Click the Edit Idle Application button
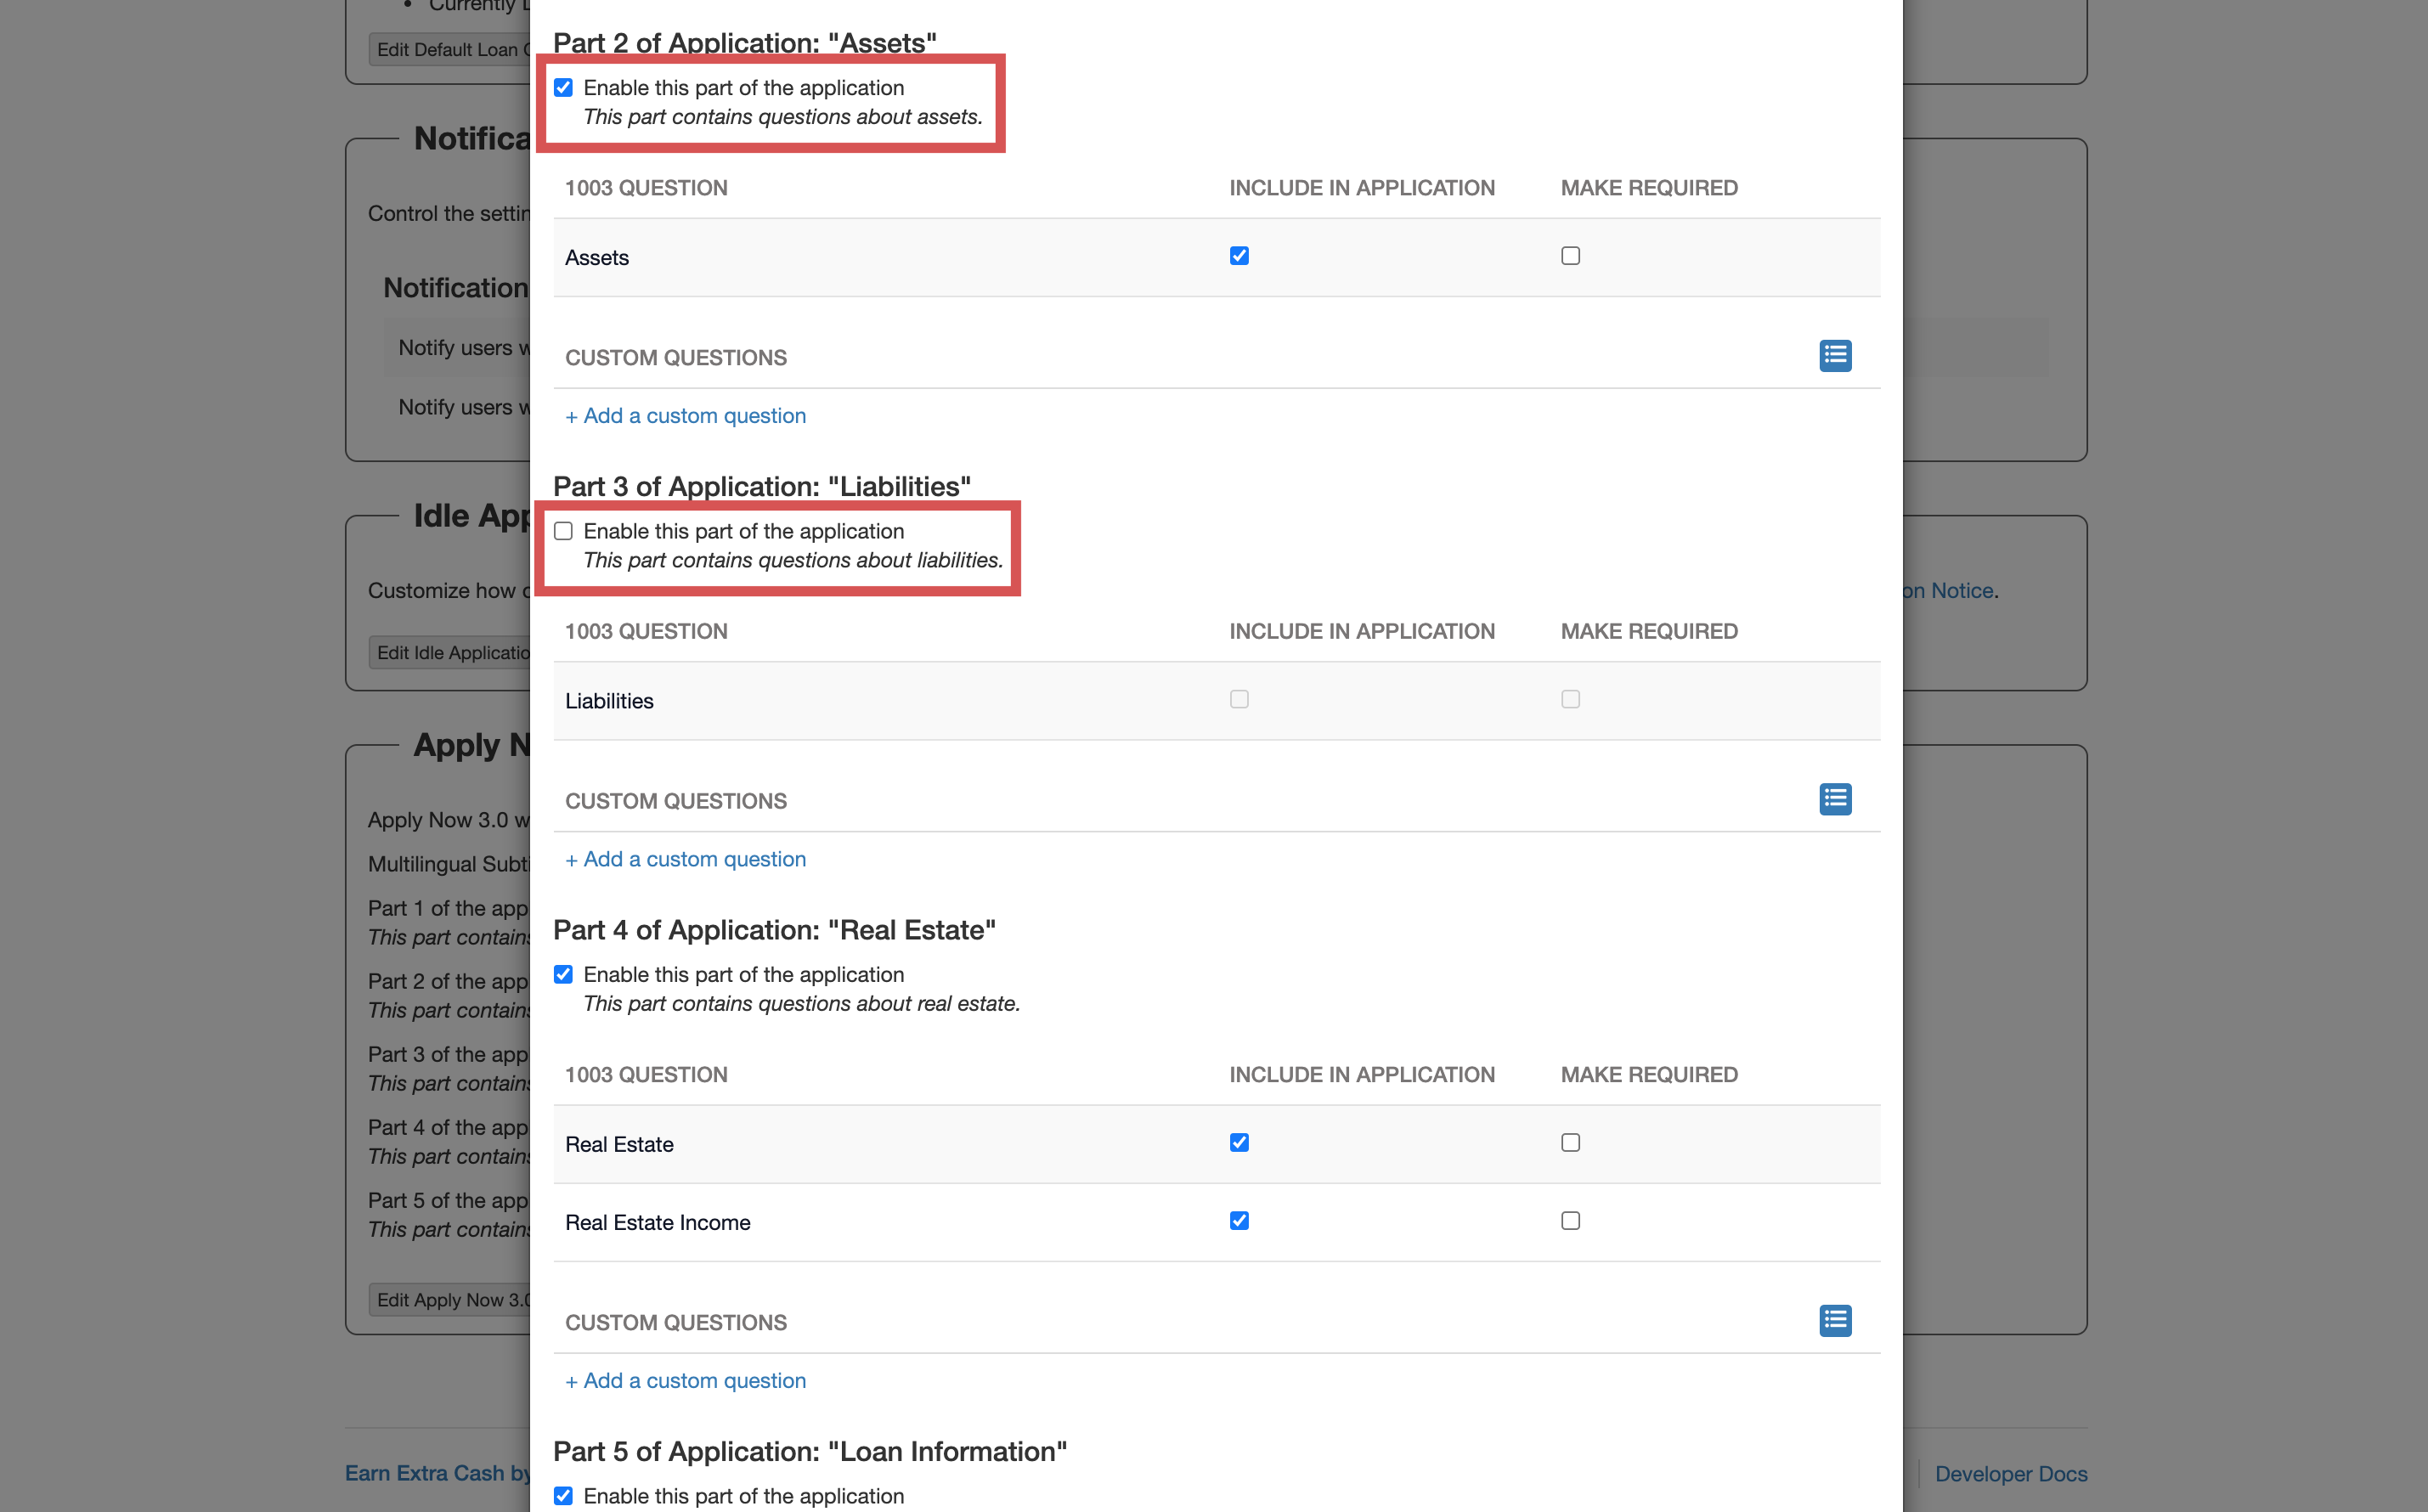This screenshot has height=1512, width=2428. 452,653
